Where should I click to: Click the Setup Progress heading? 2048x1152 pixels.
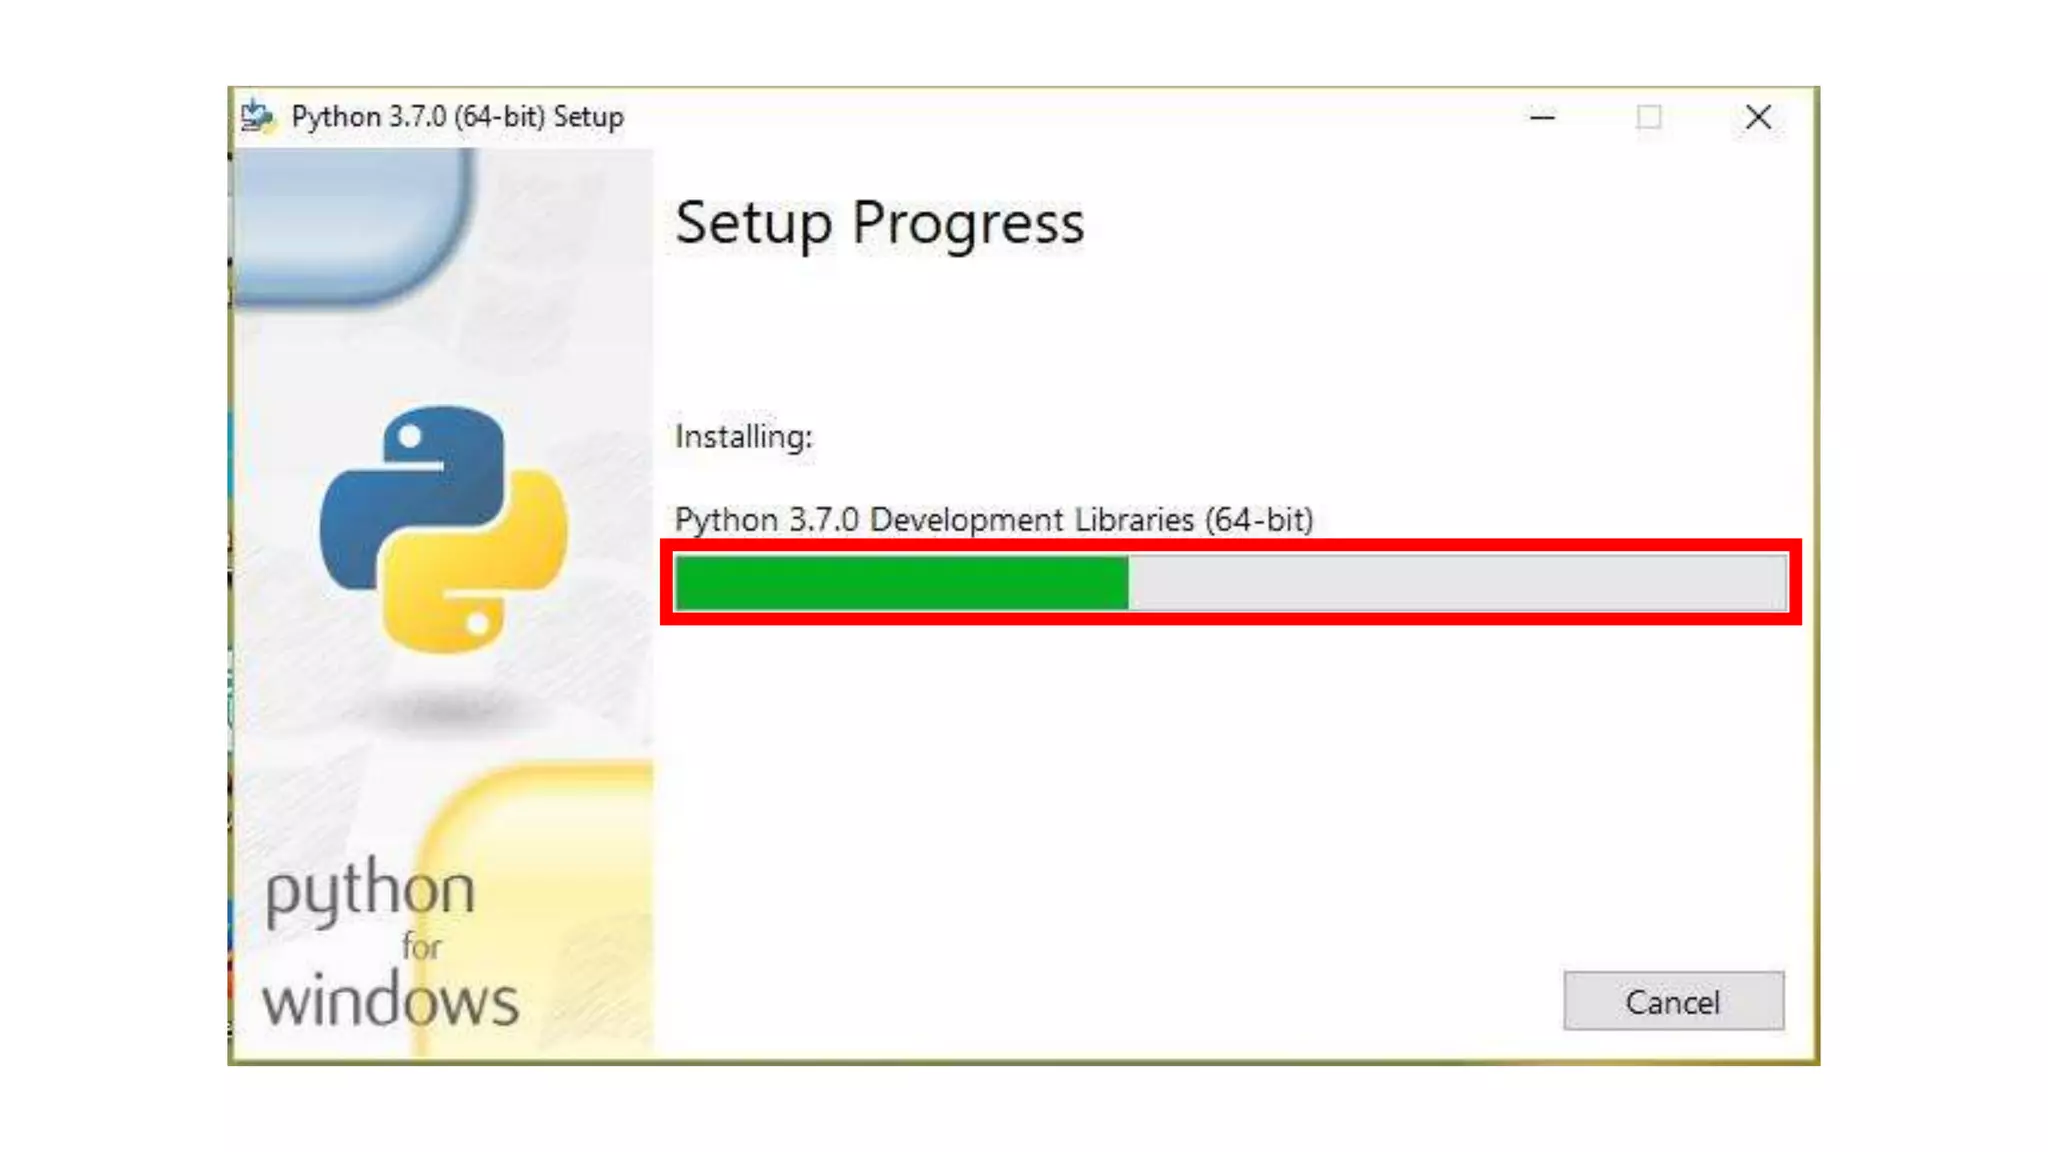tap(880, 223)
